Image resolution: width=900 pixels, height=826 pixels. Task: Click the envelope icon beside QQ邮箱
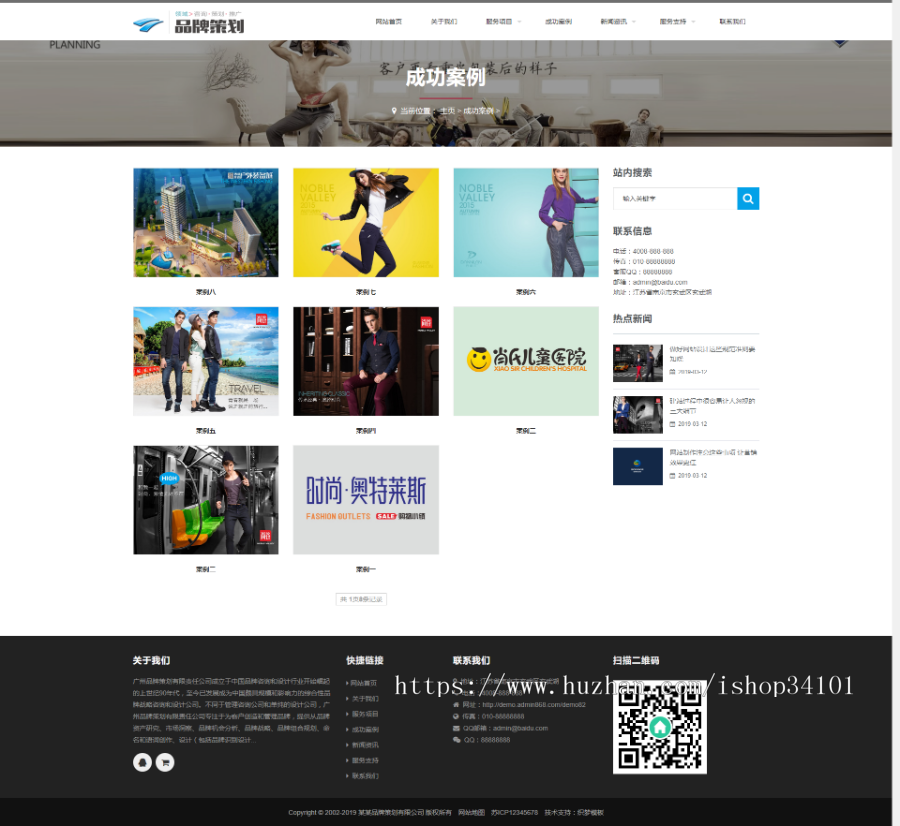click(x=457, y=728)
